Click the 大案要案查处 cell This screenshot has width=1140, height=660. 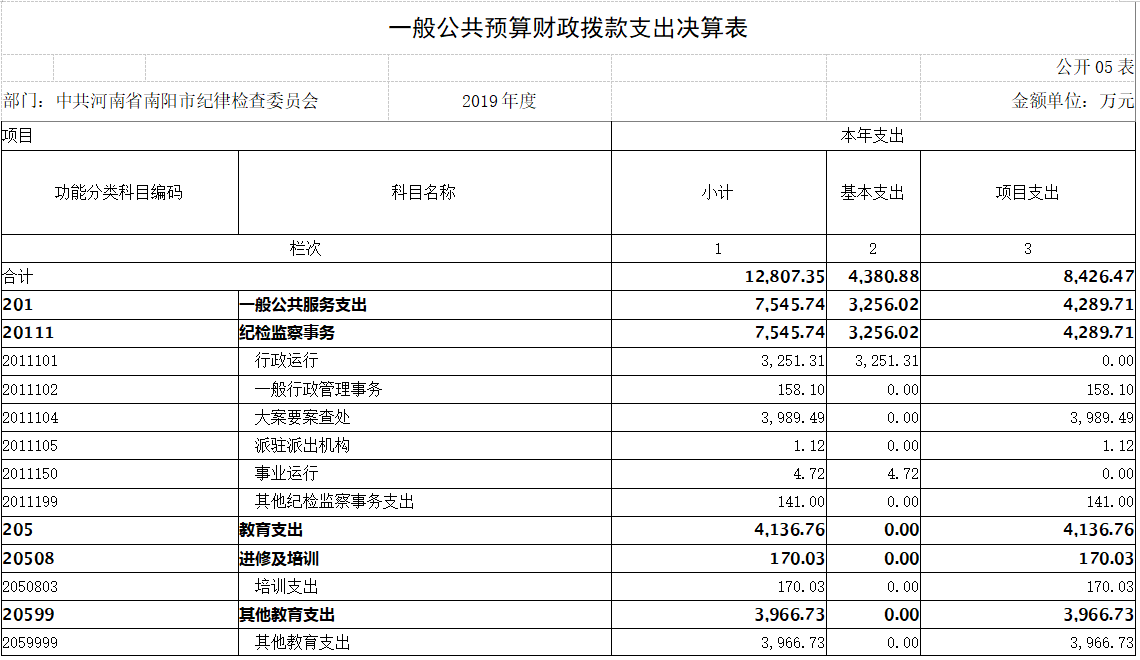[x=425, y=418]
